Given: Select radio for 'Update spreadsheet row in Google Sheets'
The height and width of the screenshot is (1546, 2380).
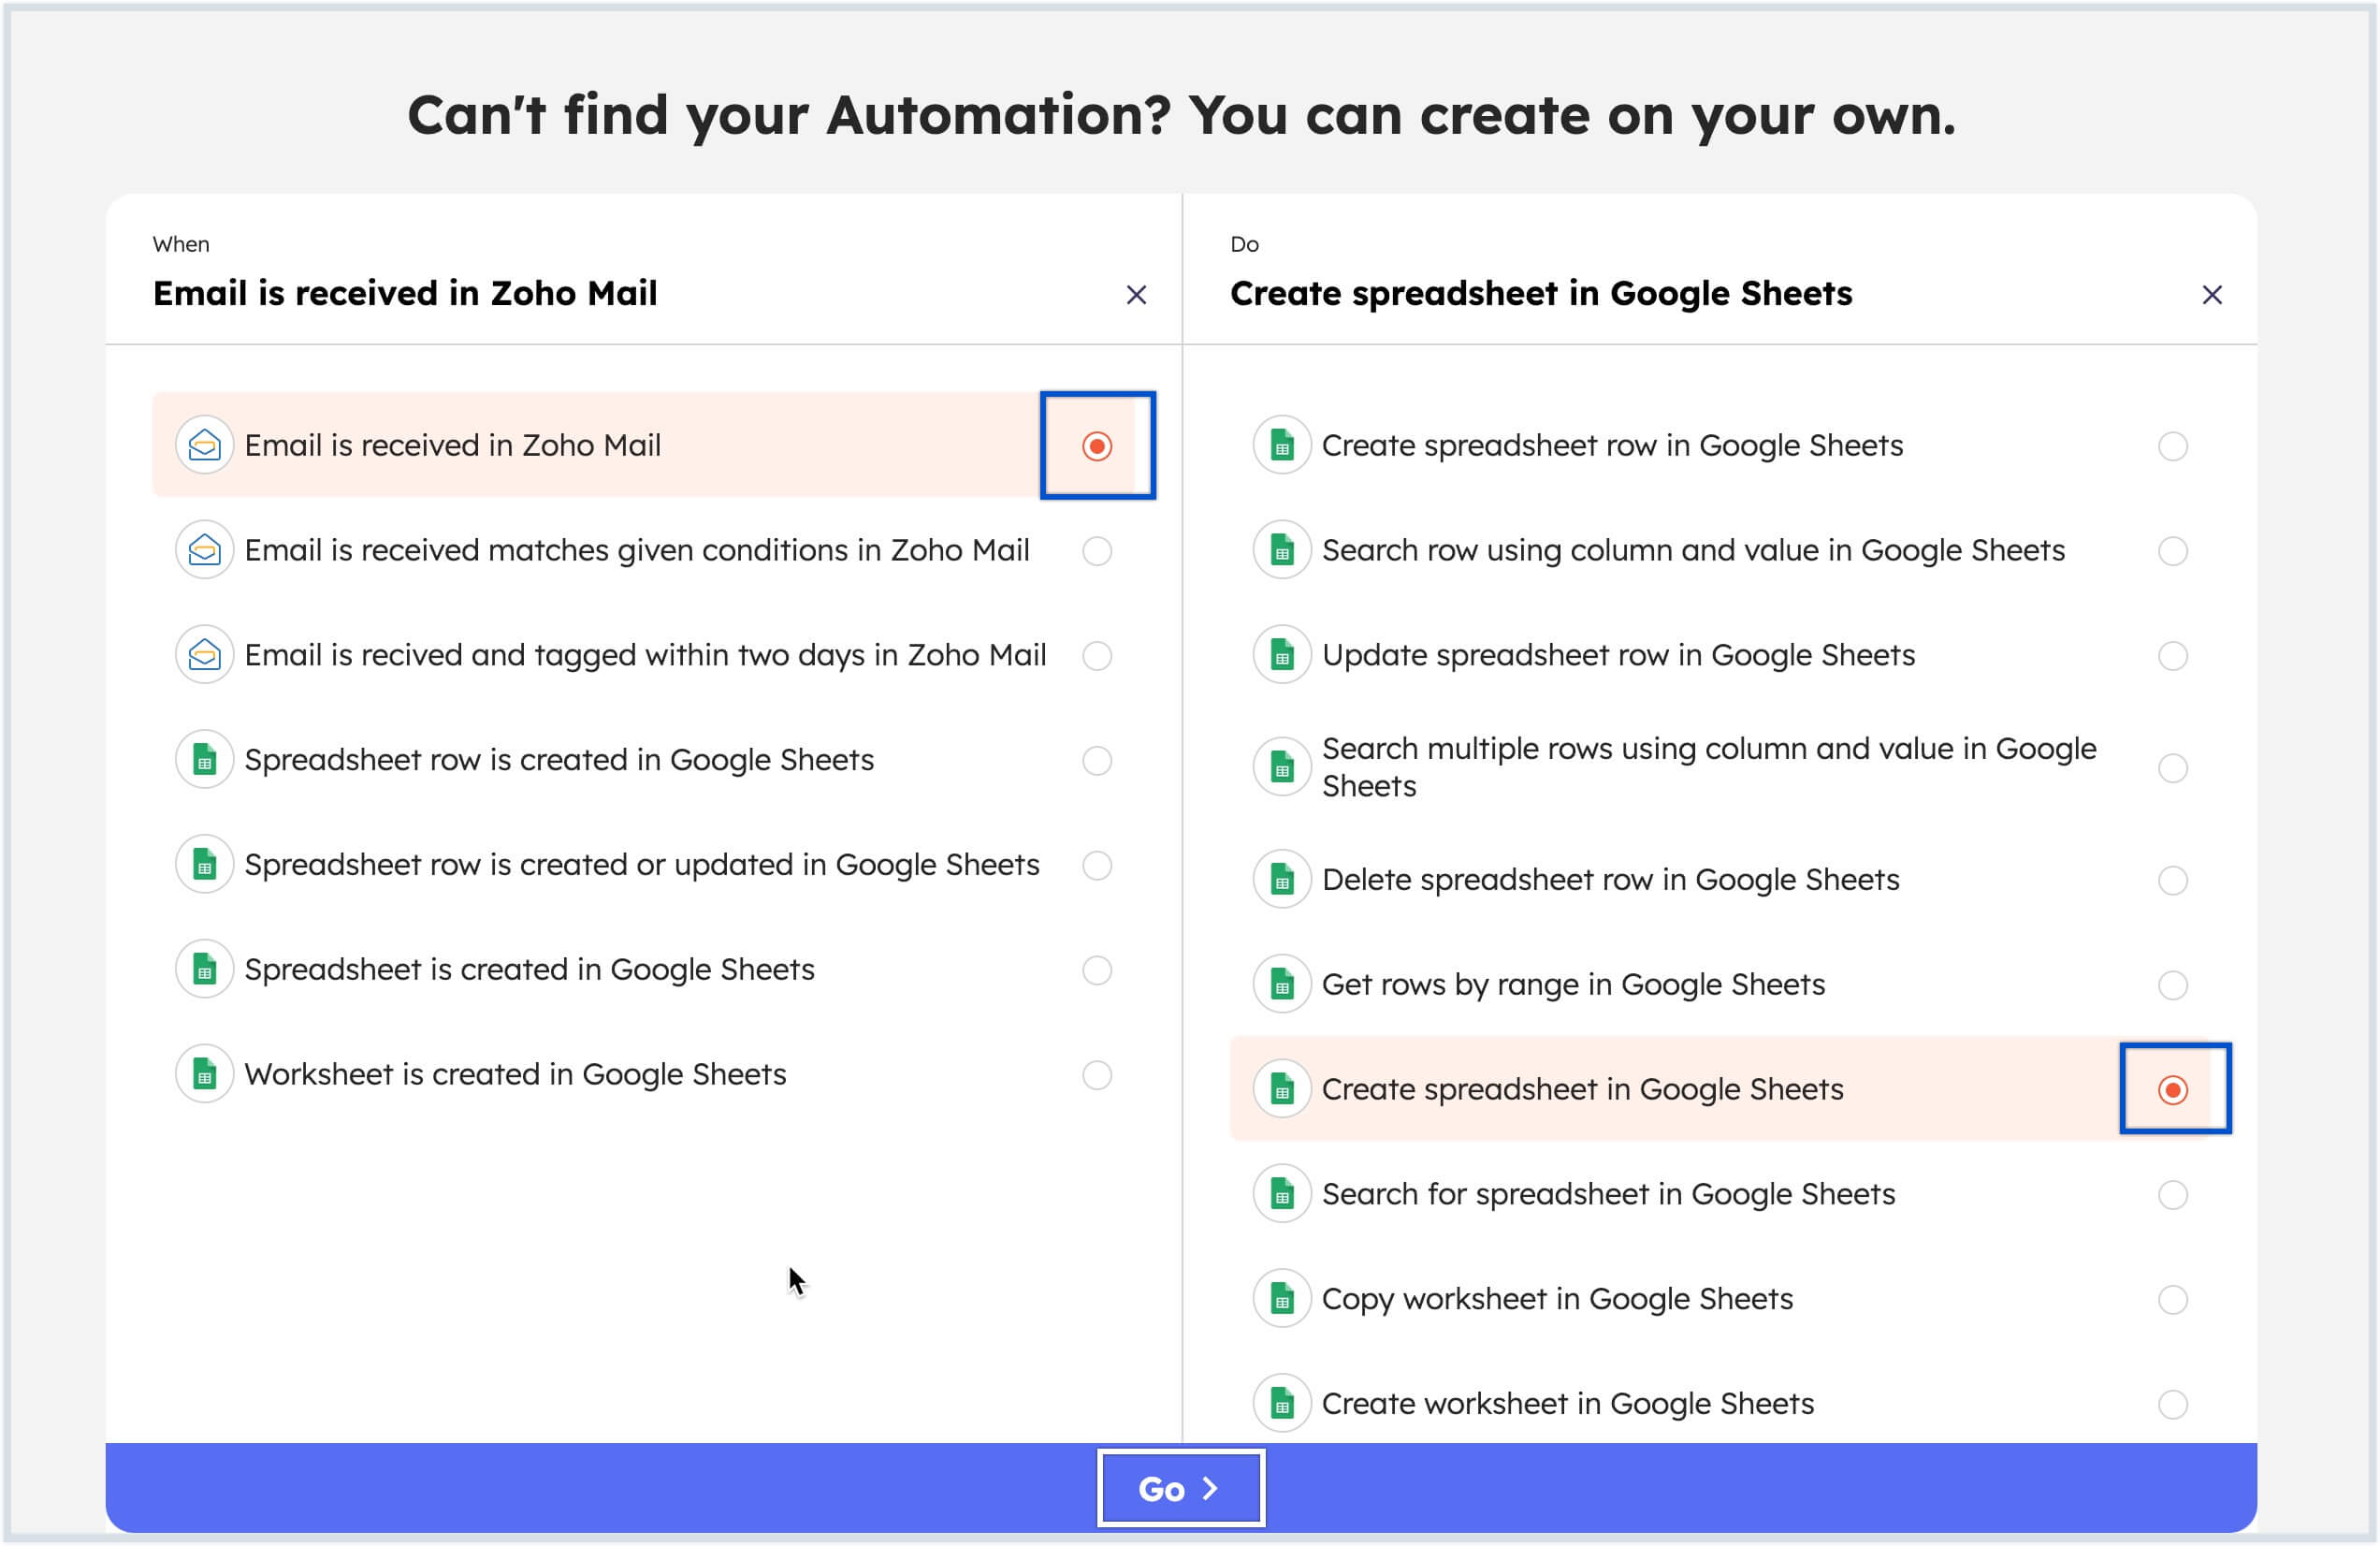Looking at the screenshot, I should pyautogui.click(x=2172, y=656).
